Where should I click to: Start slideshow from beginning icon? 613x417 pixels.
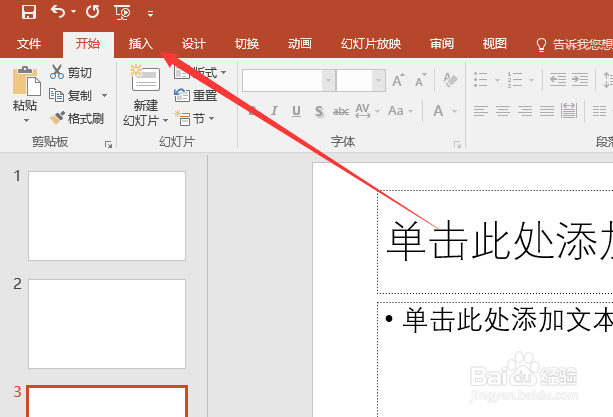point(122,13)
